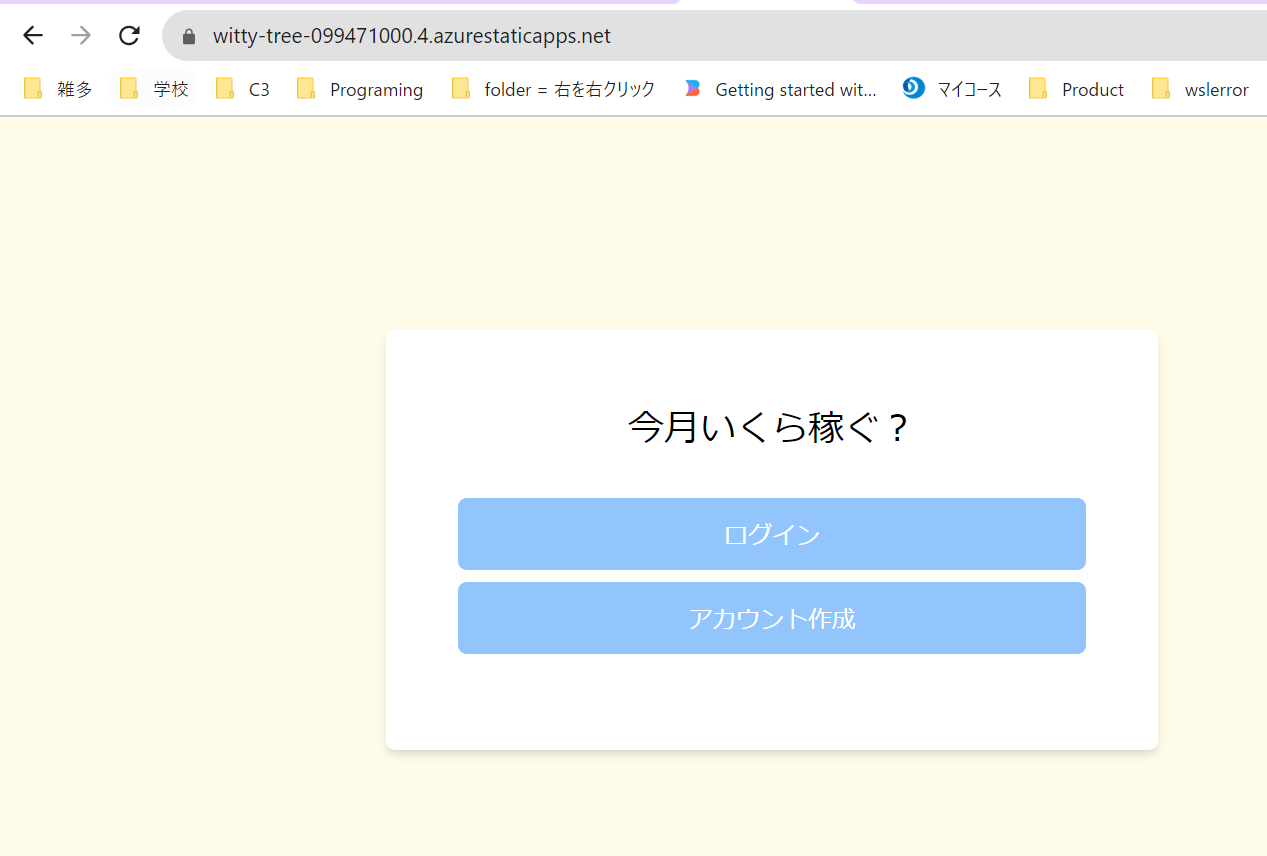Click the forward navigation arrow
This screenshot has height=856, width=1267.
coord(81,35)
